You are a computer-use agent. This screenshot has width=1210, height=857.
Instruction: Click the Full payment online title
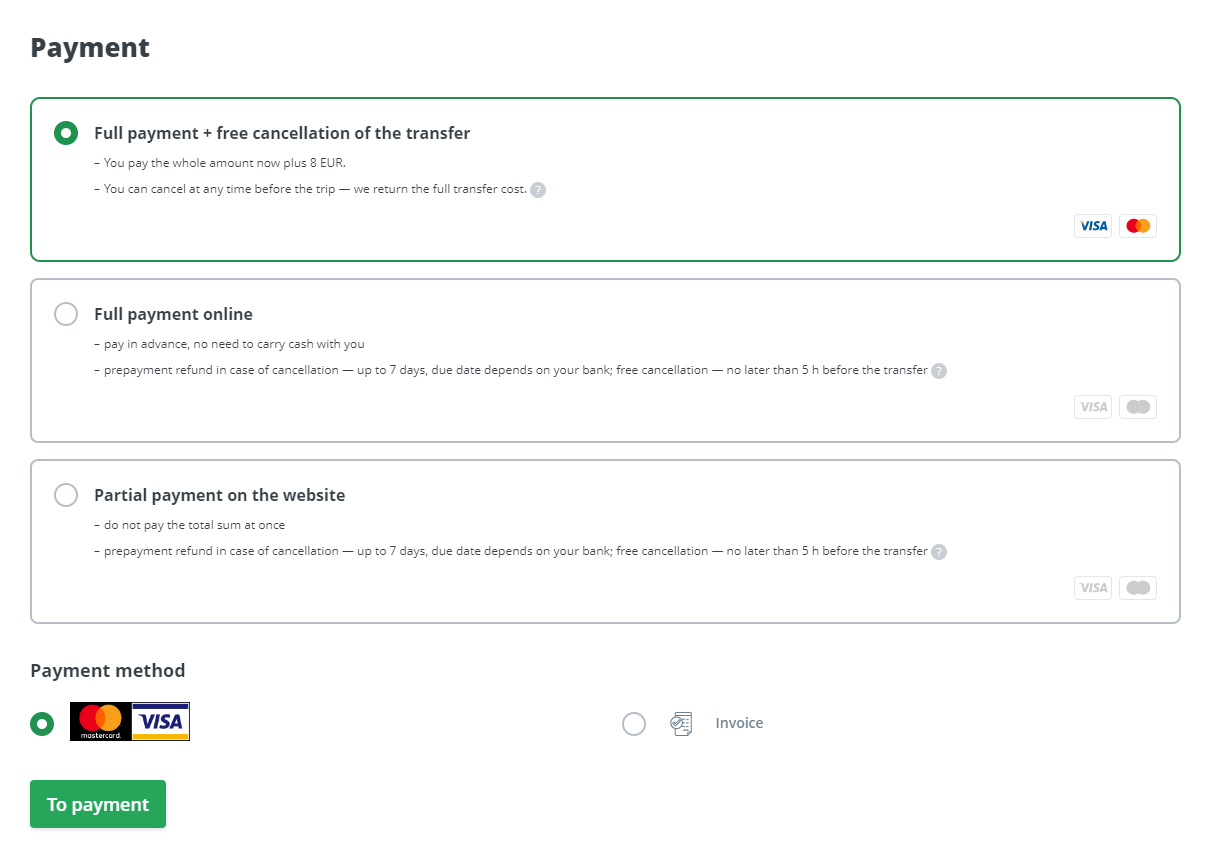click(173, 314)
